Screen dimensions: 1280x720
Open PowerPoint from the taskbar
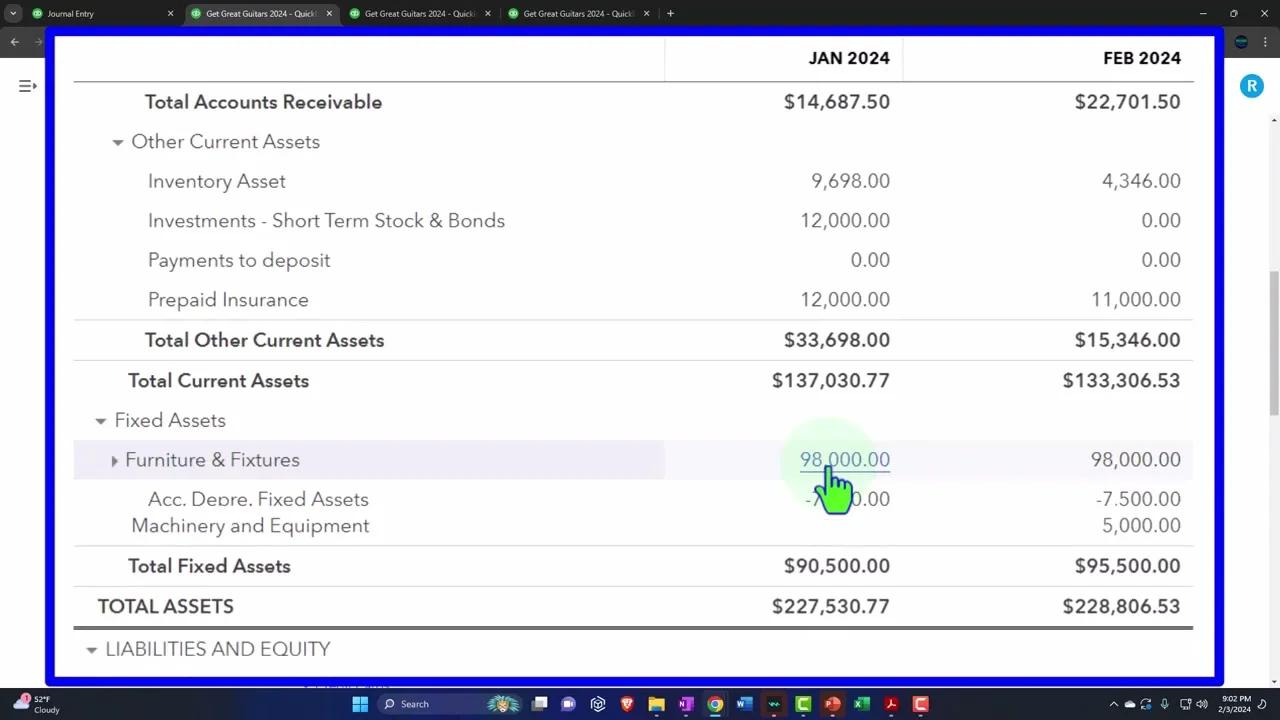[x=832, y=704]
